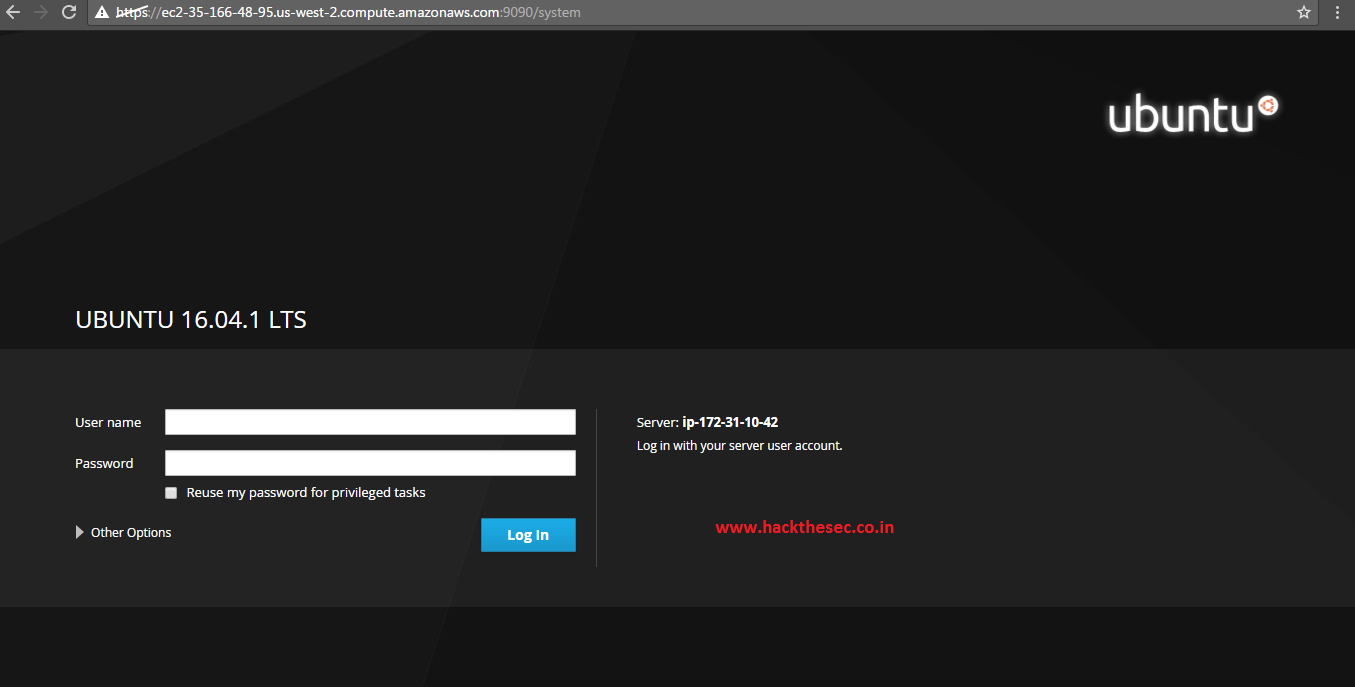Click 'Log in with your server user account.' text
The image size is (1355, 687).
[x=740, y=446]
